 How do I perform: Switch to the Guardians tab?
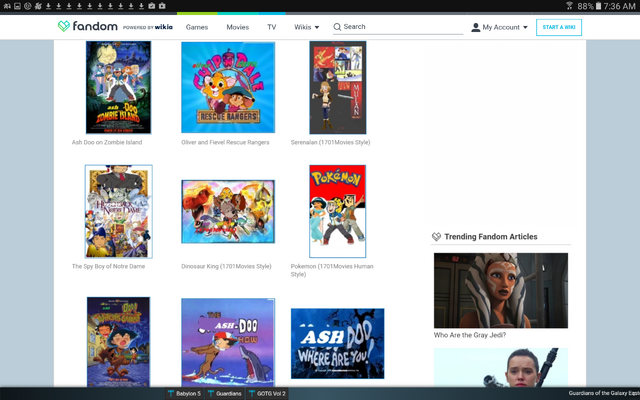(224, 393)
